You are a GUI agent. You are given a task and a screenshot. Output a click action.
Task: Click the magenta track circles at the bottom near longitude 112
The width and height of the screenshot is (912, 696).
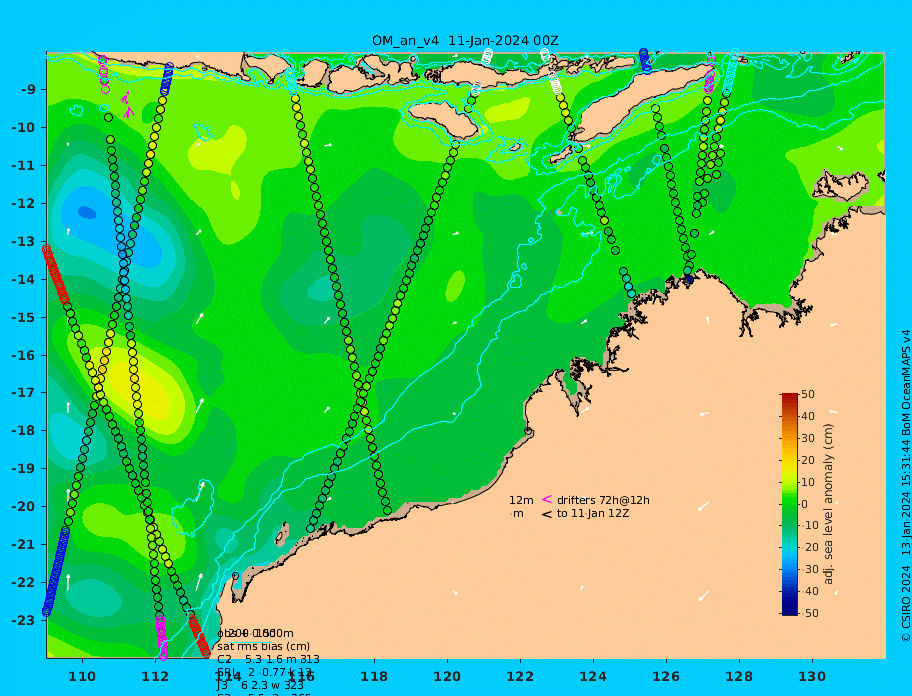click(162, 637)
